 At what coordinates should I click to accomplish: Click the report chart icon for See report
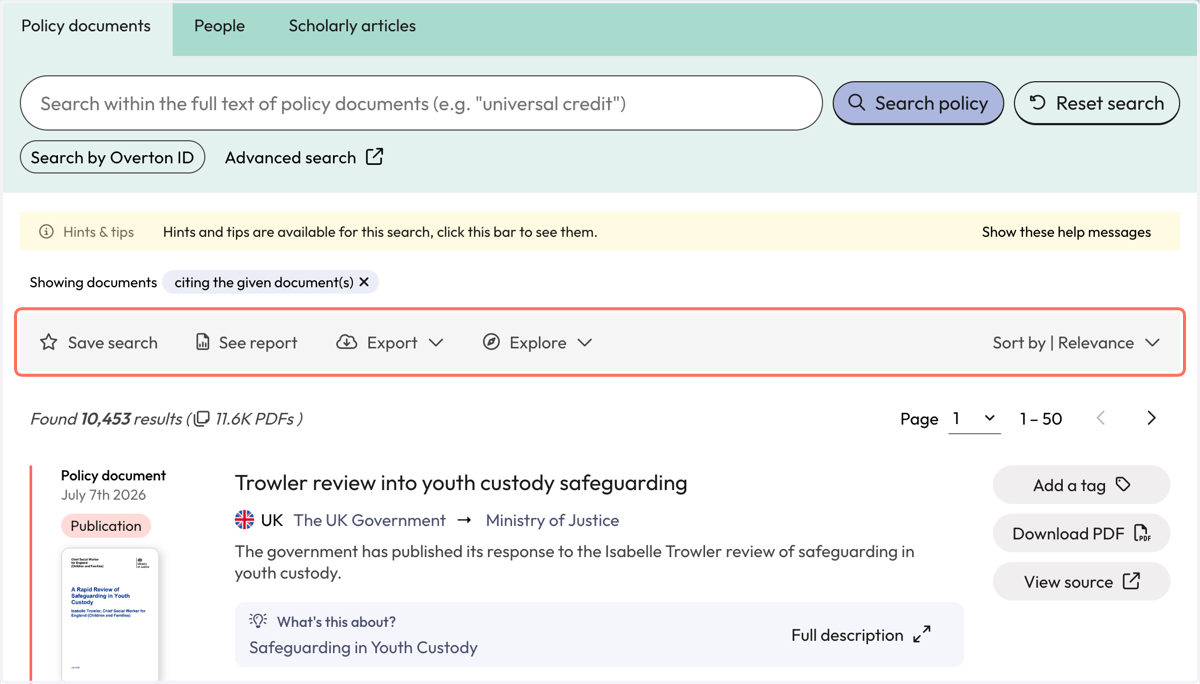click(x=202, y=342)
